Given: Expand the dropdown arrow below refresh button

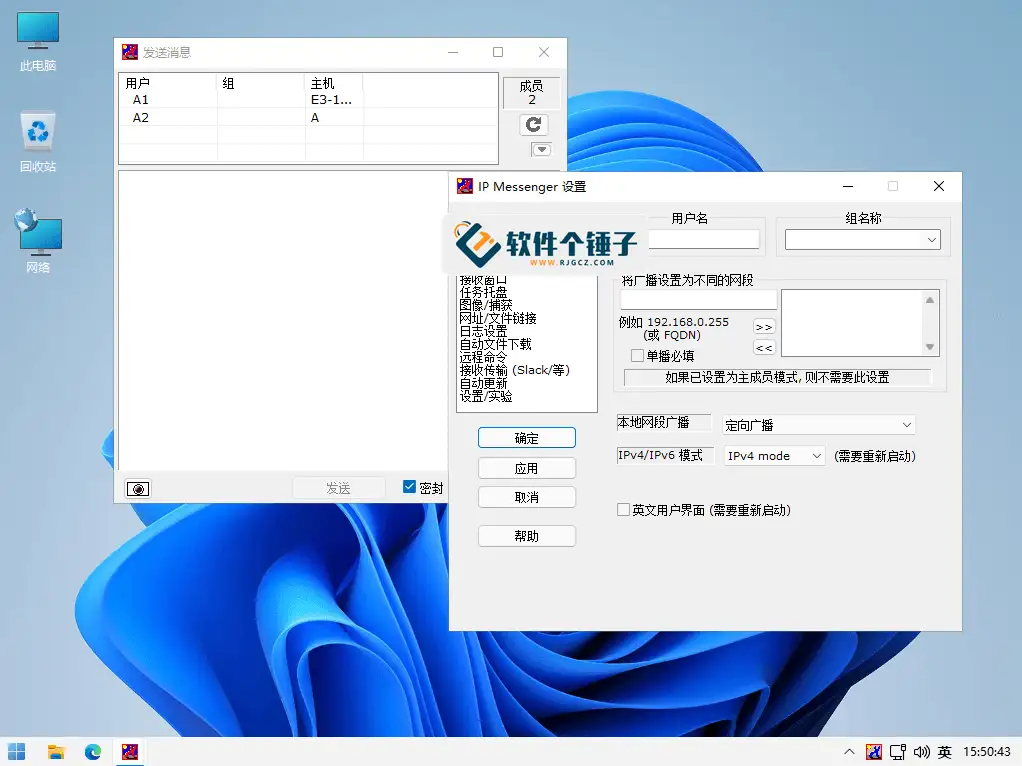Looking at the screenshot, I should pyautogui.click(x=541, y=150).
